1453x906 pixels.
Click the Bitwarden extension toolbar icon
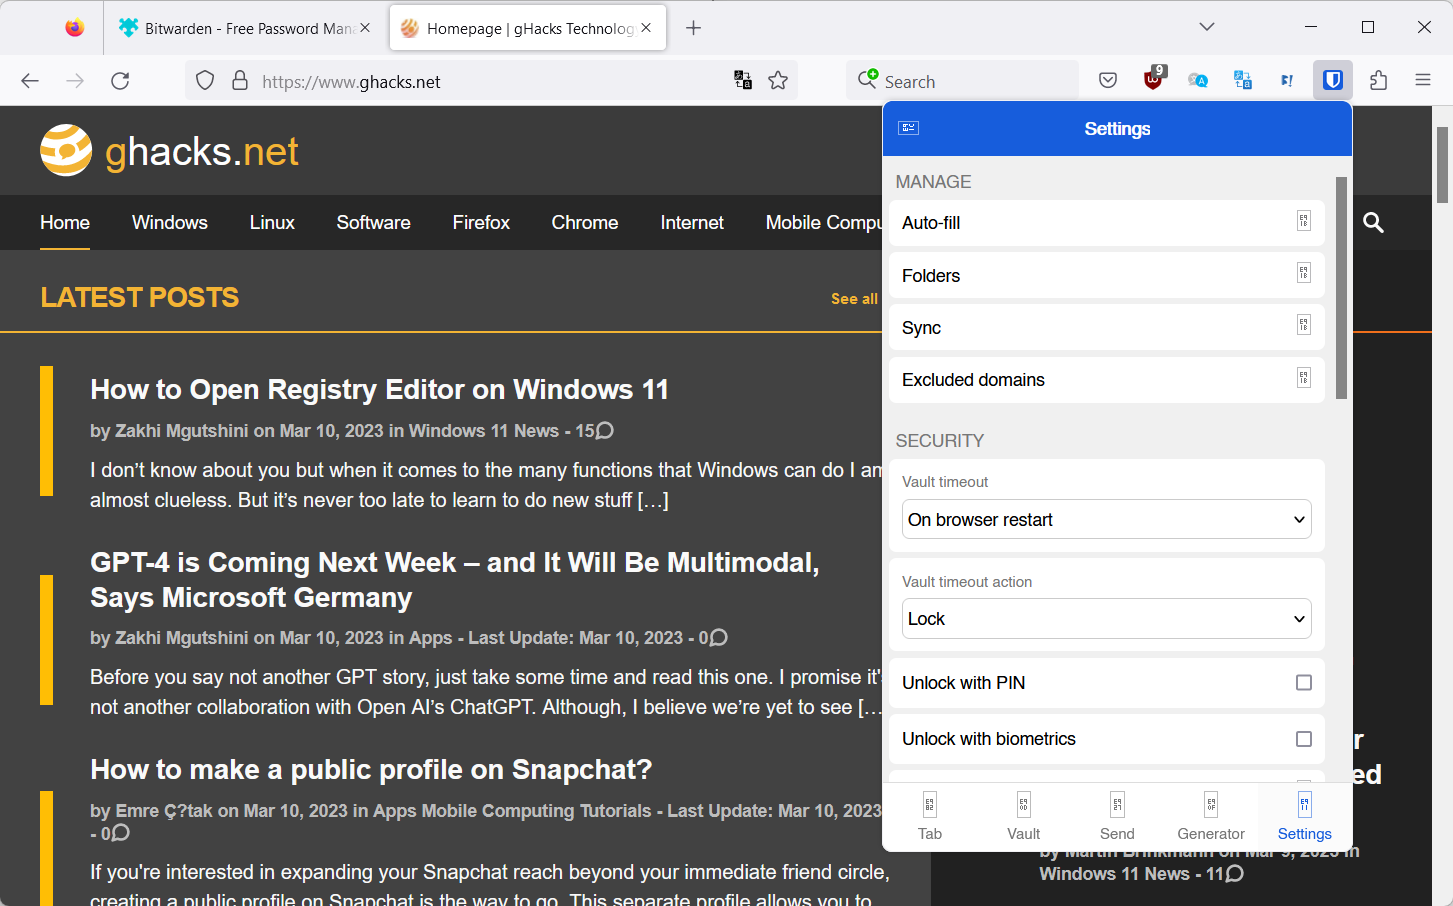click(1332, 81)
